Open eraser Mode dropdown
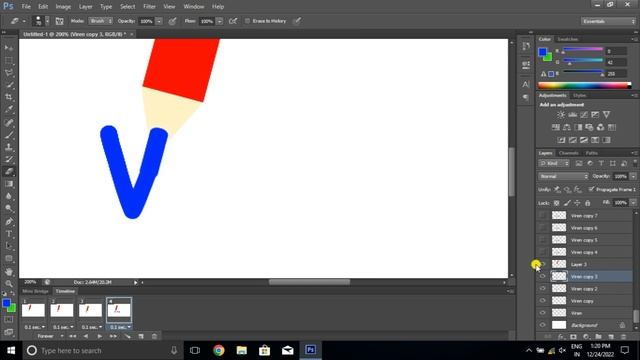 (100, 21)
